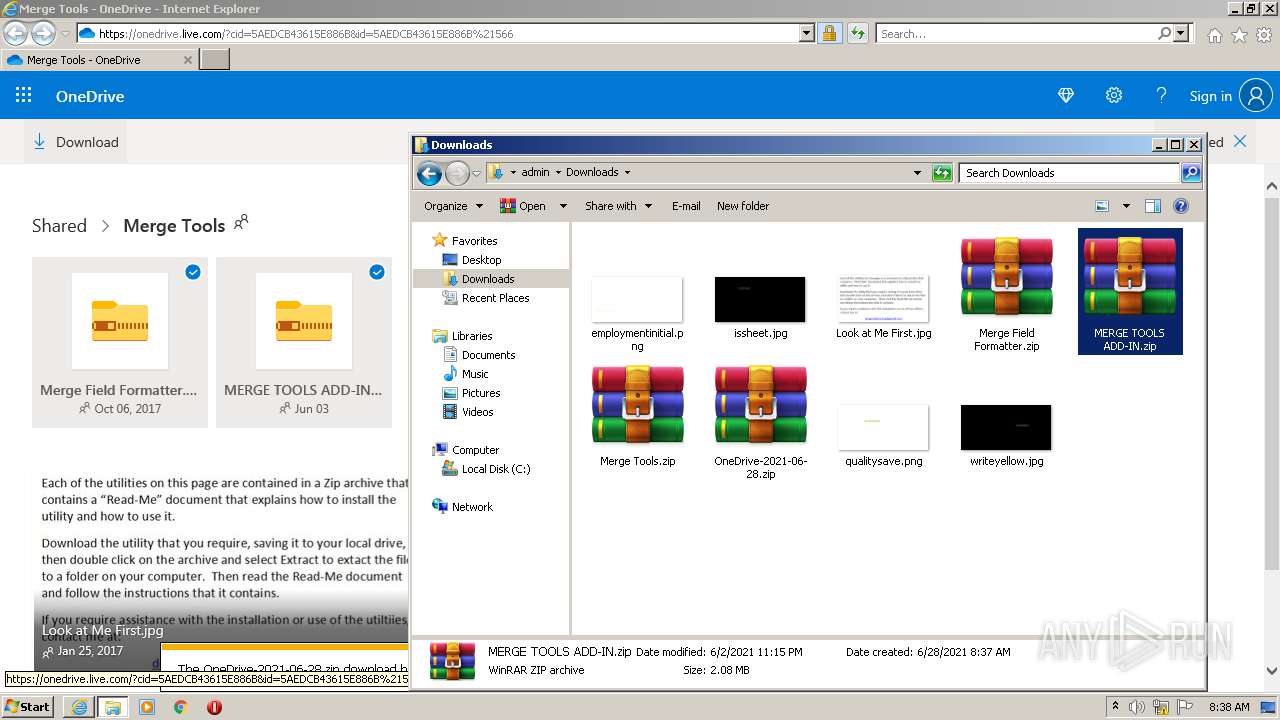Switch to Merge Tools - OneDrive tab
Image resolution: width=1280 pixels, height=720 pixels.
98,59
